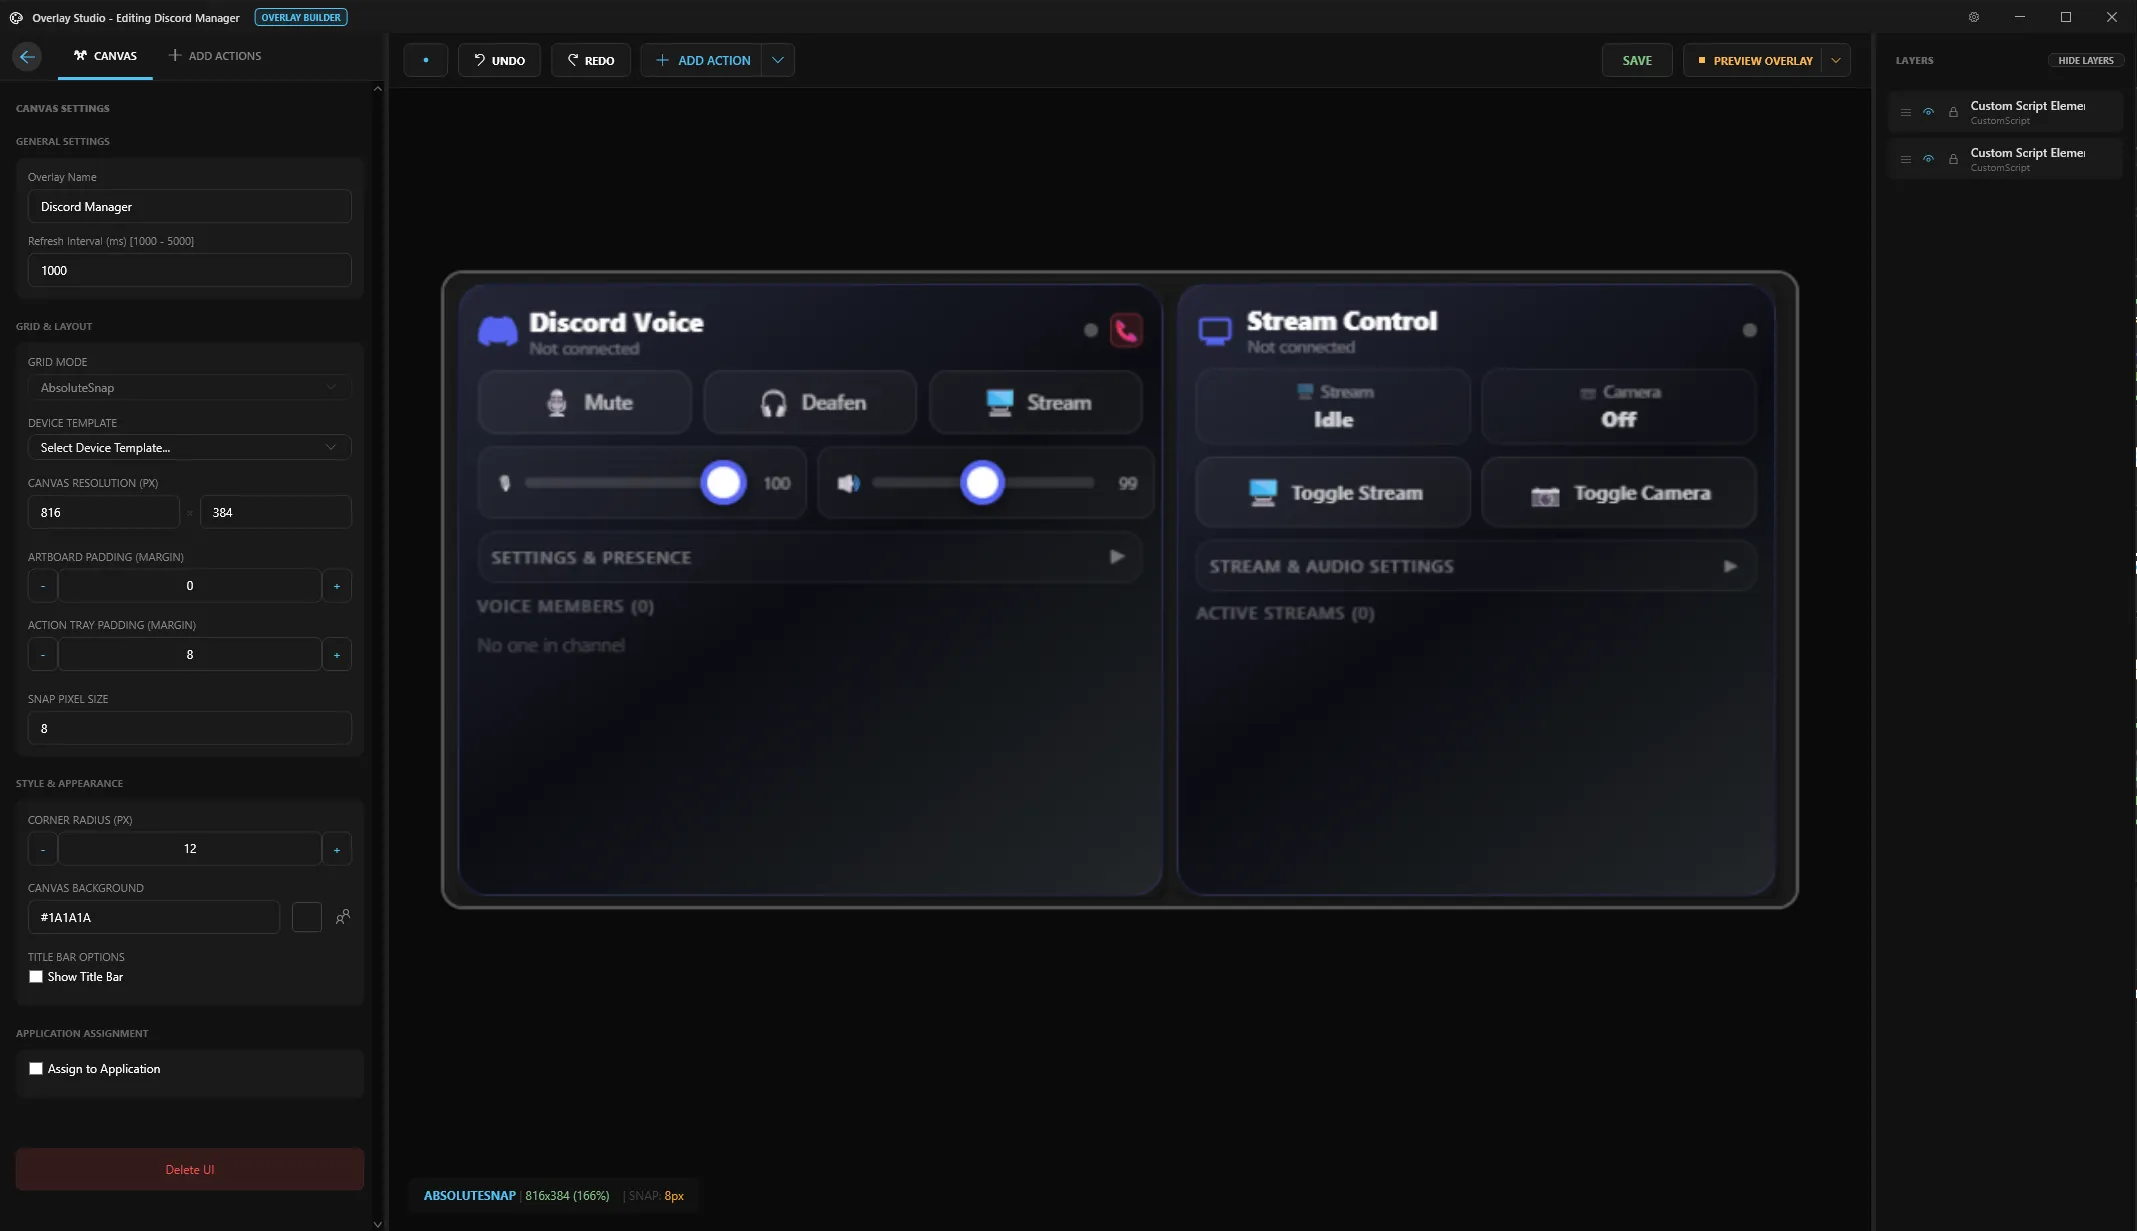The width and height of the screenshot is (2137, 1231).
Task: Click the Toggle Stream button
Action: click(1333, 492)
